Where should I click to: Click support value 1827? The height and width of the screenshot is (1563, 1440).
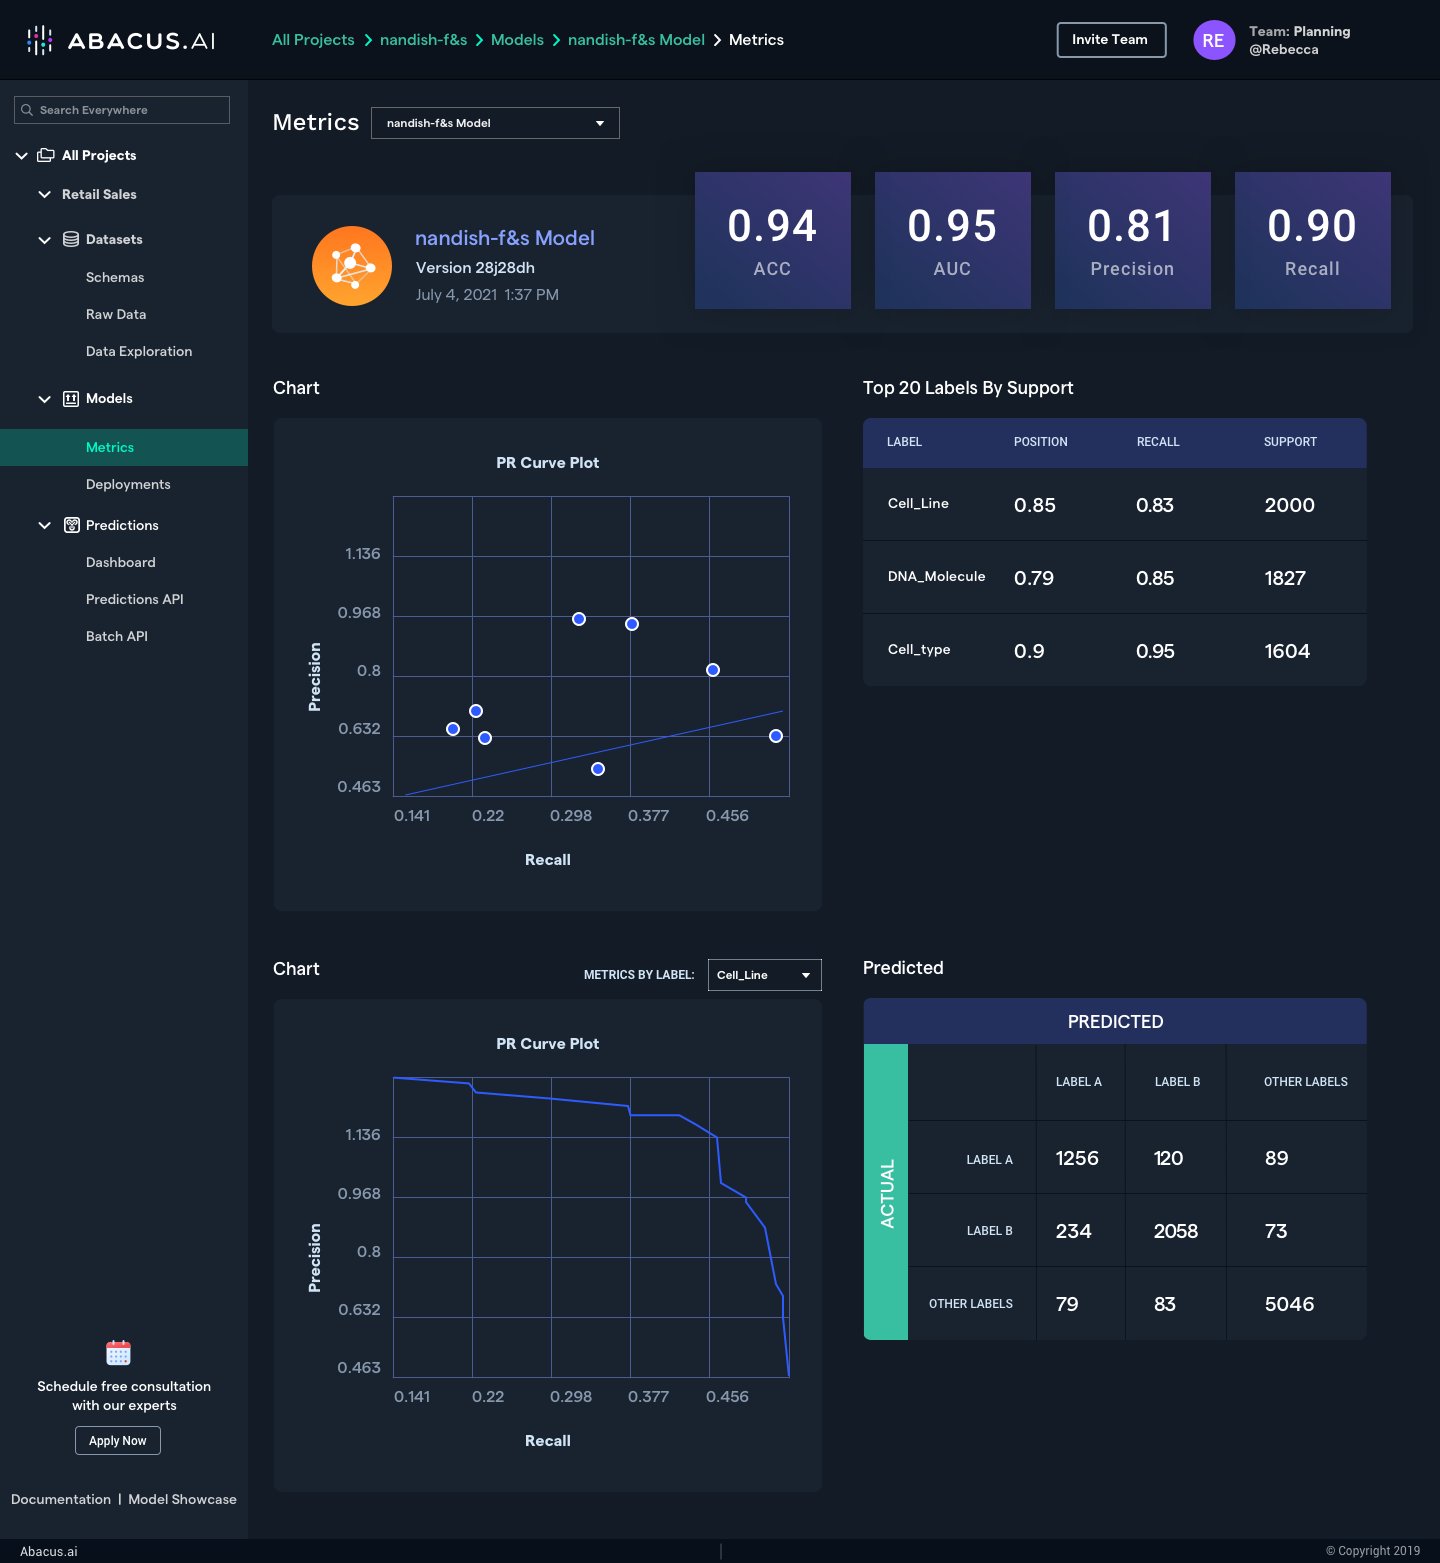1285,578
